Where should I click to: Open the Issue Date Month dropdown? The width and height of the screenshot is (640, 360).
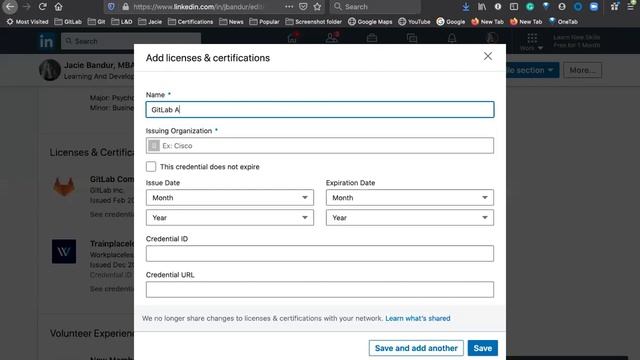(230, 198)
